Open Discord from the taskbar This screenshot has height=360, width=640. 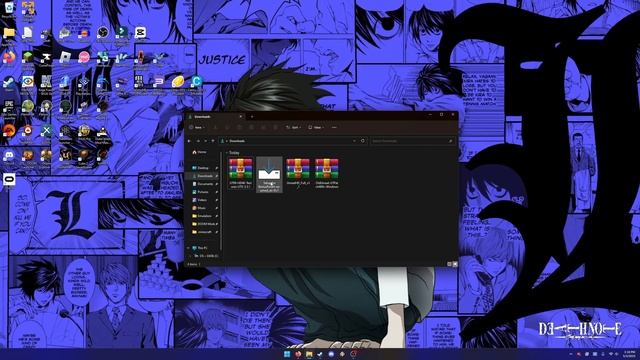point(331,354)
